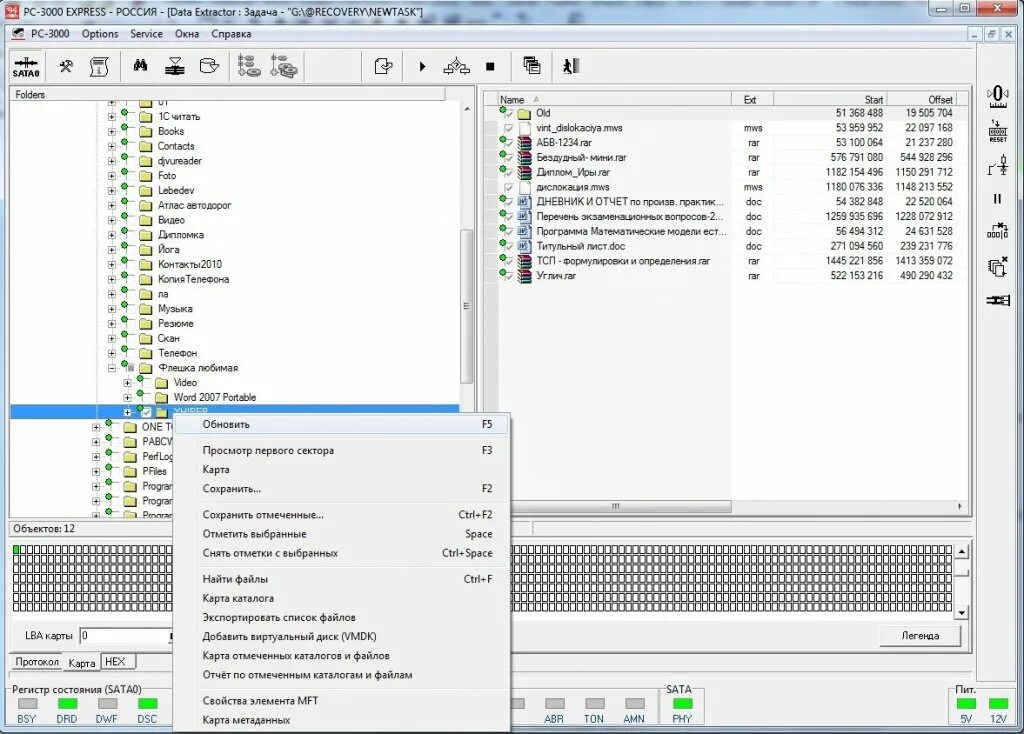Expand the Books folder node
Screen dimensions: 1024x734
click(112, 131)
